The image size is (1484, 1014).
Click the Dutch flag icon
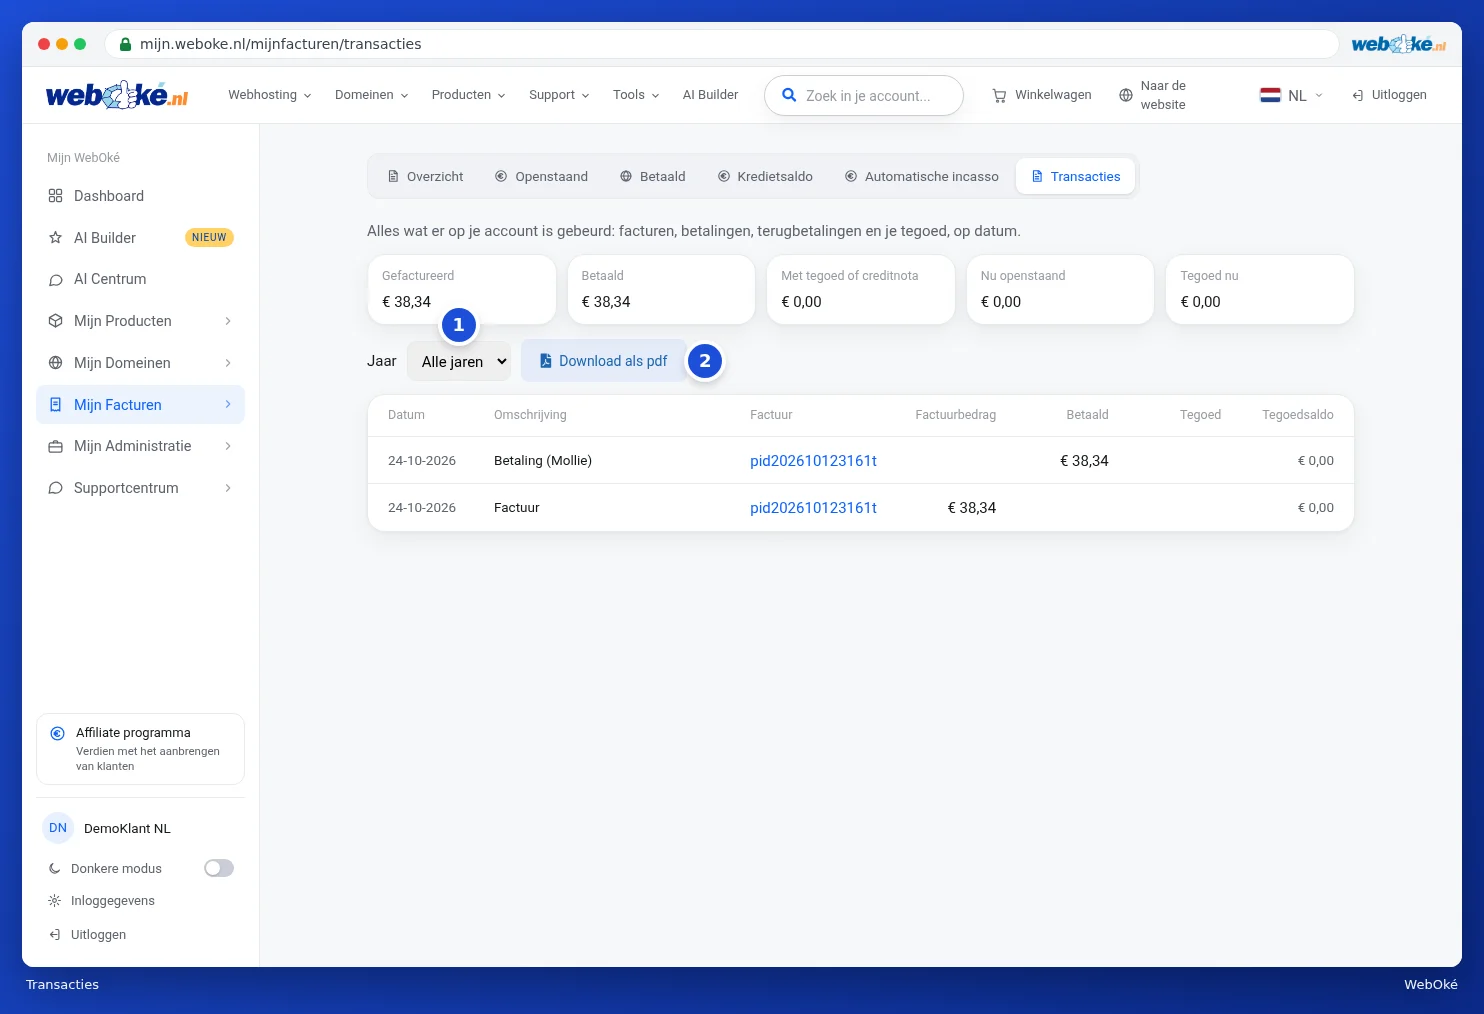coord(1270,95)
